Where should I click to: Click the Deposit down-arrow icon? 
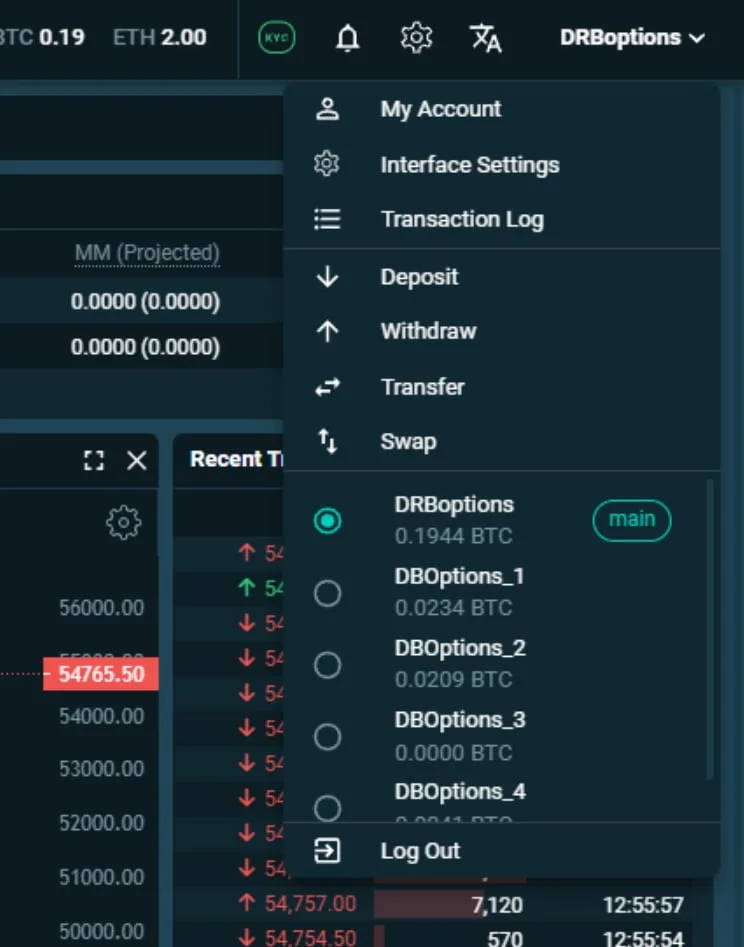coord(327,277)
